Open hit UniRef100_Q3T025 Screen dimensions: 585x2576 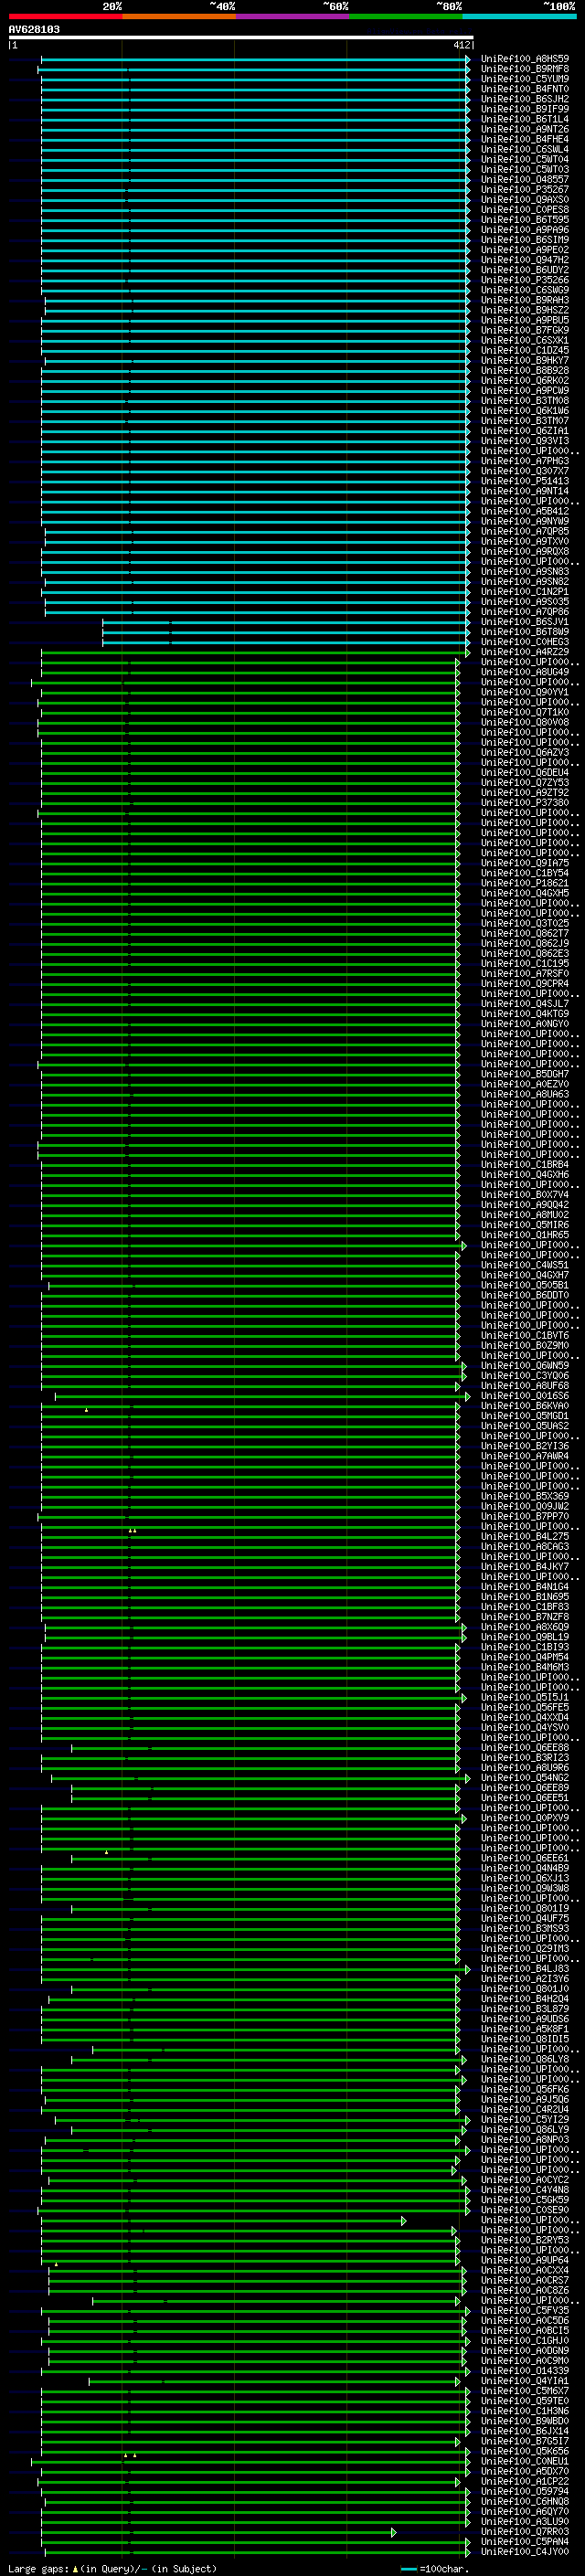524,923
